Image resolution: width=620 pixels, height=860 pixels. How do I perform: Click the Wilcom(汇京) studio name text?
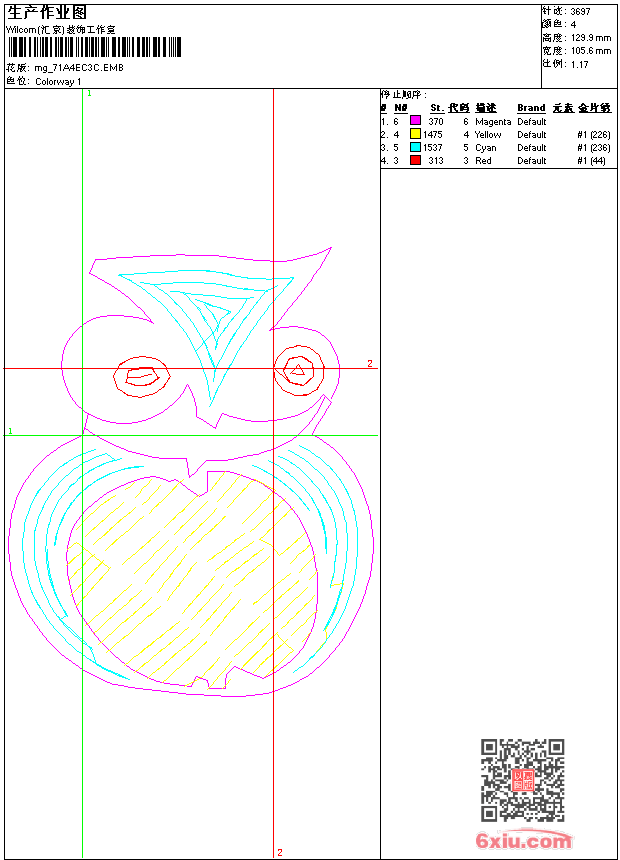tap(60, 30)
